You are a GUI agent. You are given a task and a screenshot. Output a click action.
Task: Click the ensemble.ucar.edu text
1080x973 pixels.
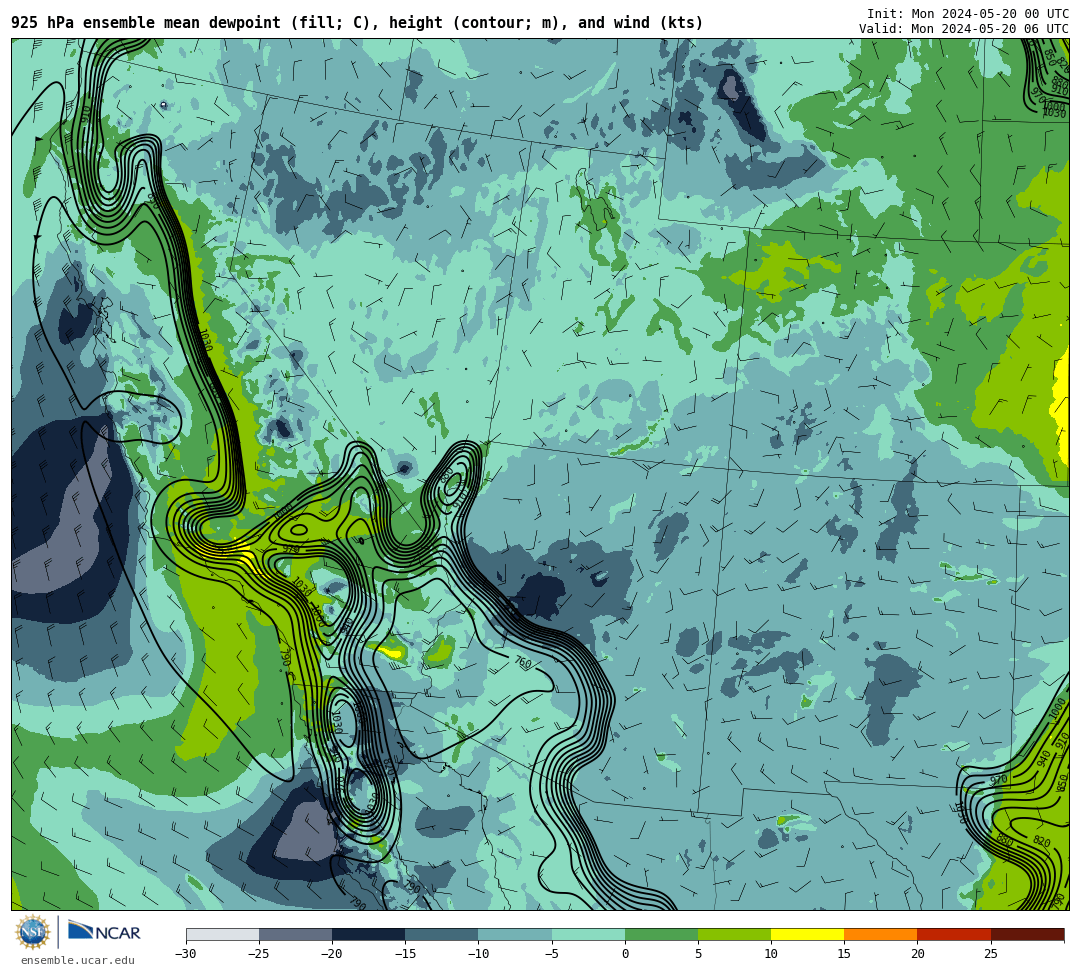coord(77,960)
